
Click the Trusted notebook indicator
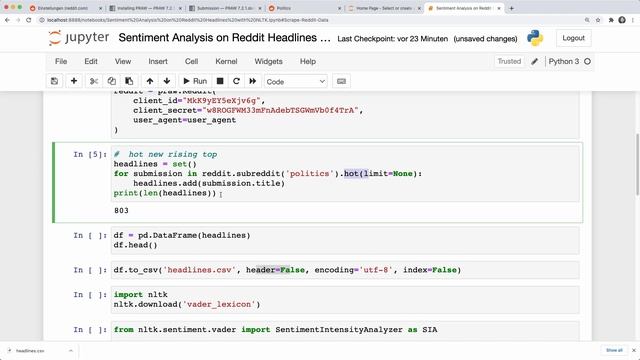pyautogui.click(x=509, y=61)
